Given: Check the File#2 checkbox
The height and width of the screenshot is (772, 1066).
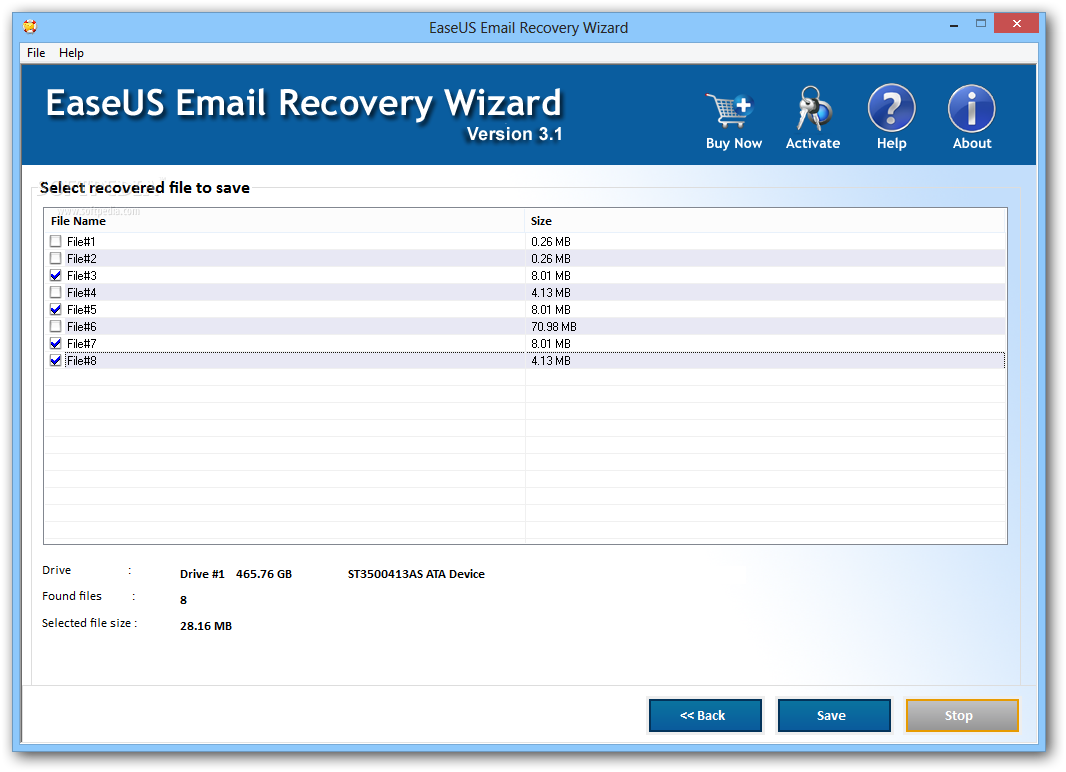Looking at the screenshot, I should coord(56,258).
